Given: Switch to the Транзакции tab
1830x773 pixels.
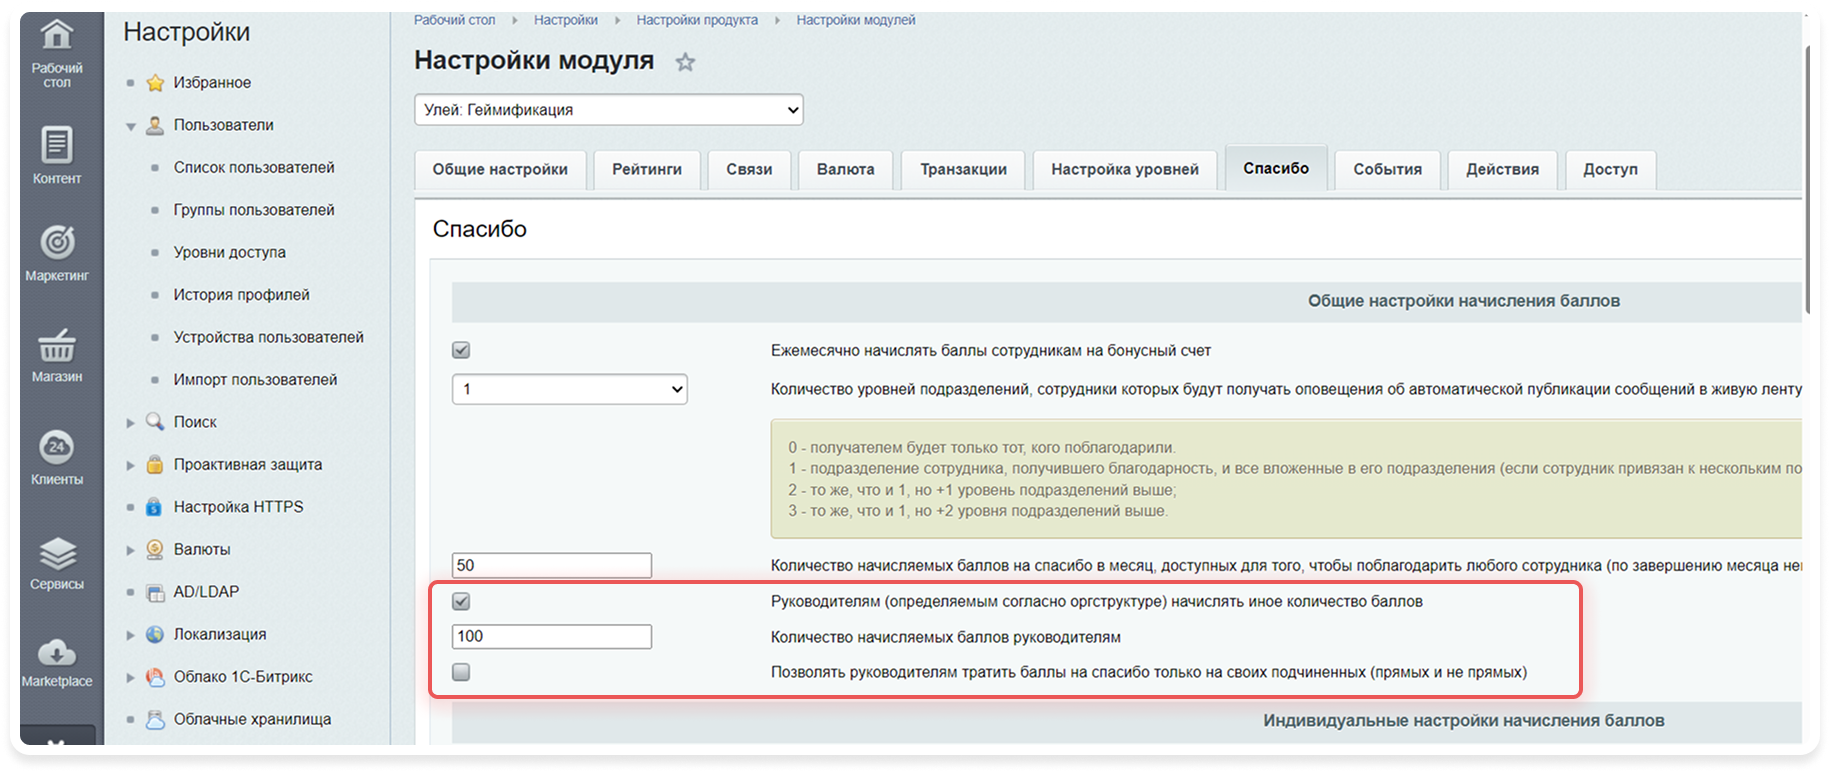Looking at the screenshot, I should (x=963, y=170).
